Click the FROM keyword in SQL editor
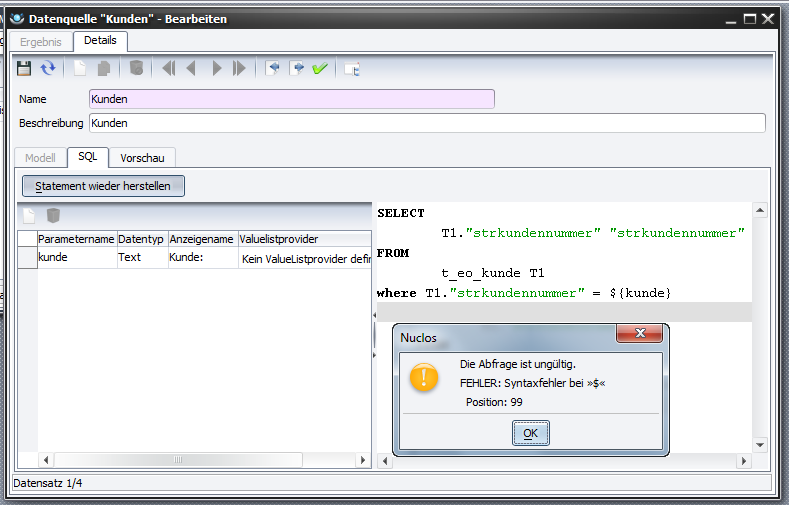The height and width of the screenshot is (505, 789). click(393, 253)
